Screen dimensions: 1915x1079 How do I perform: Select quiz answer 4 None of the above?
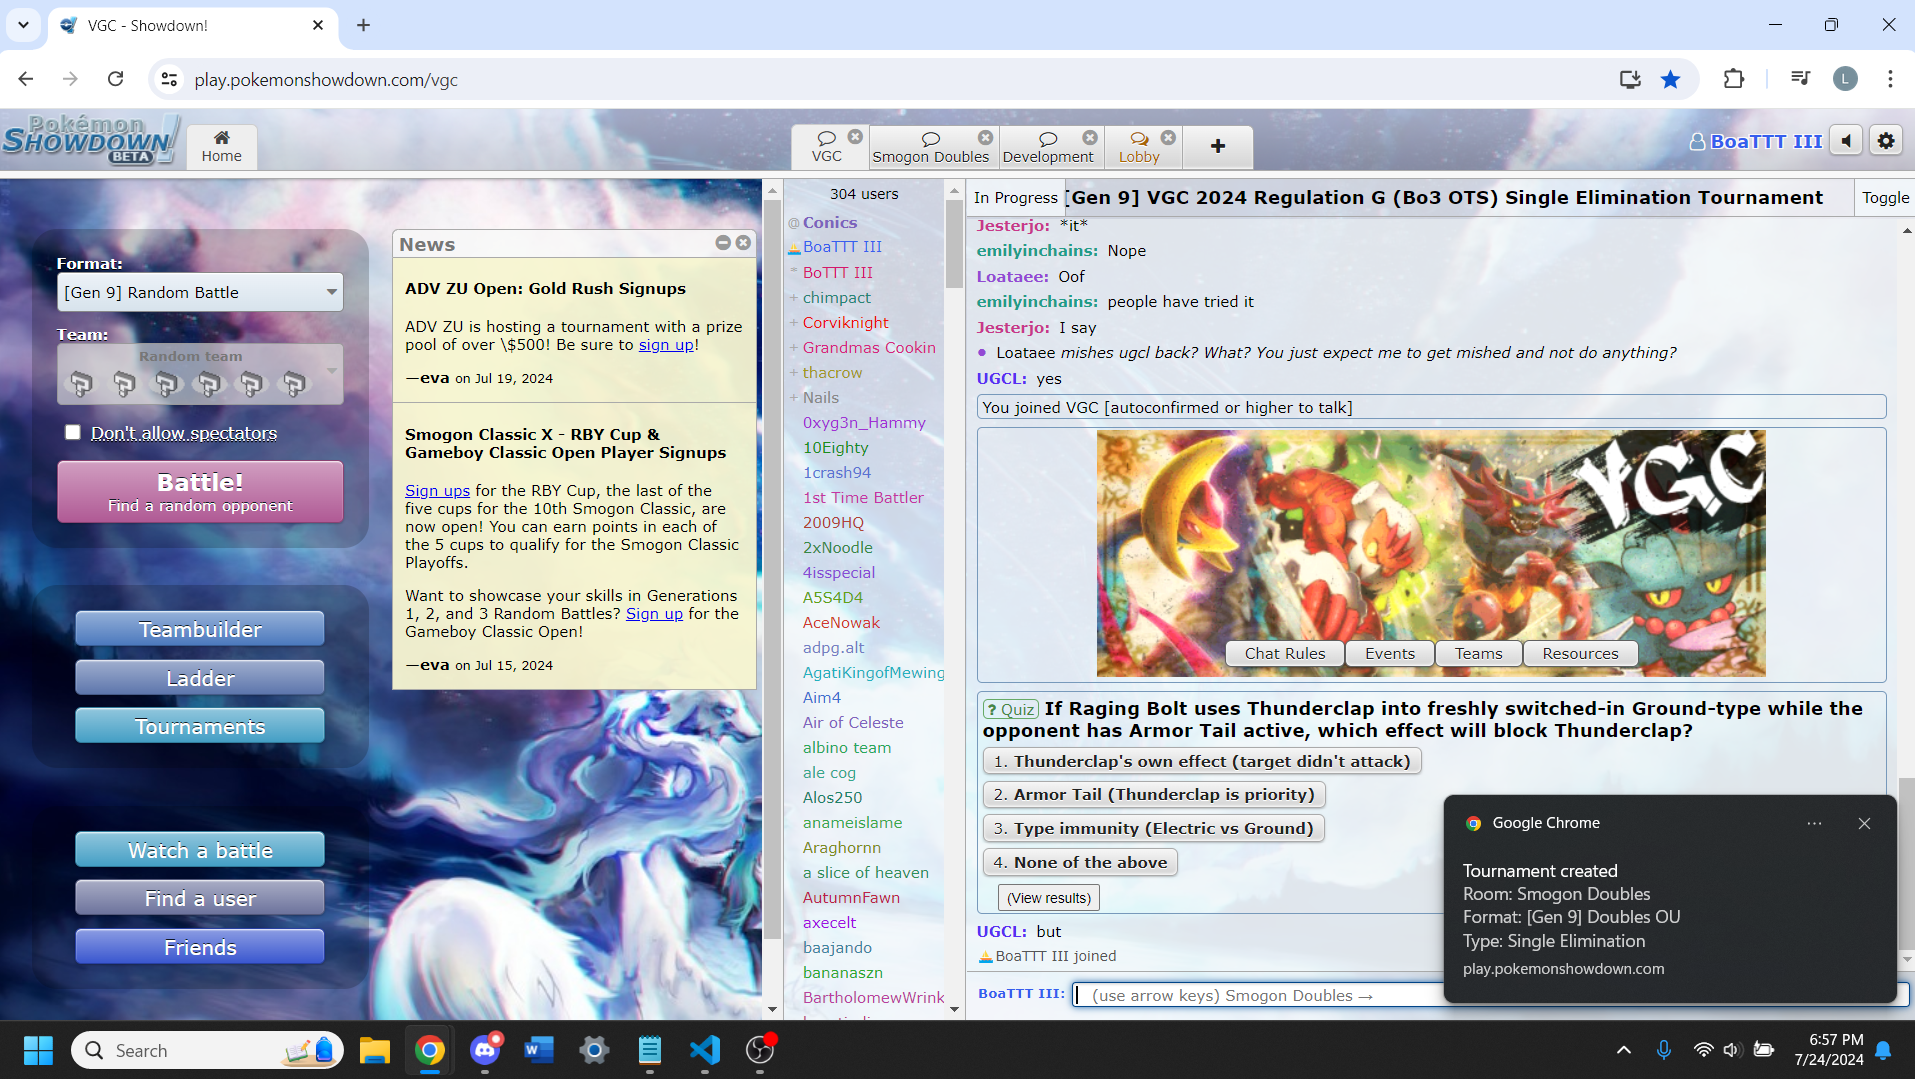click(1080, 862)
